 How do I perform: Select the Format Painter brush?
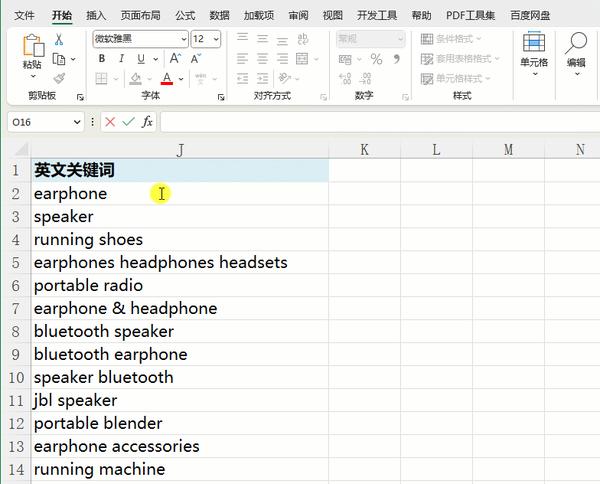coord(59,78)
